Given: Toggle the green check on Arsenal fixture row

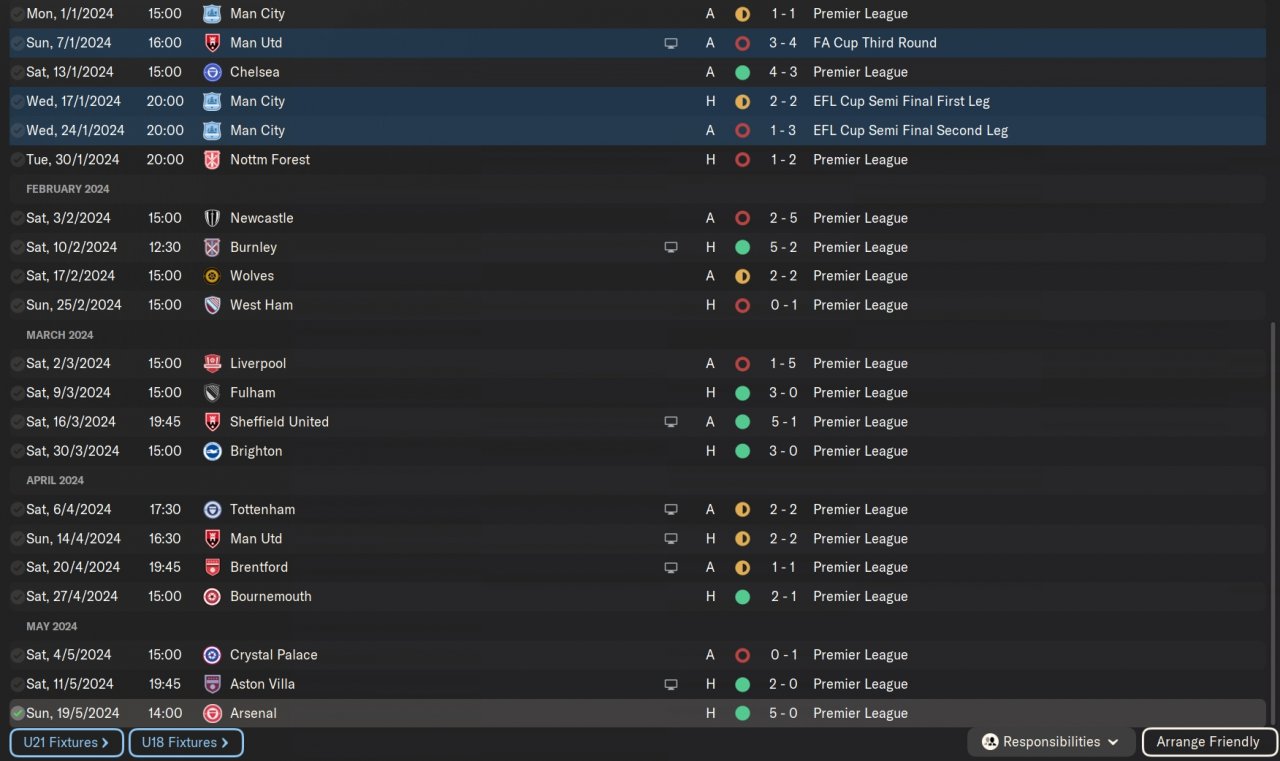Looking at the screenshot, I should click(17, 713).
